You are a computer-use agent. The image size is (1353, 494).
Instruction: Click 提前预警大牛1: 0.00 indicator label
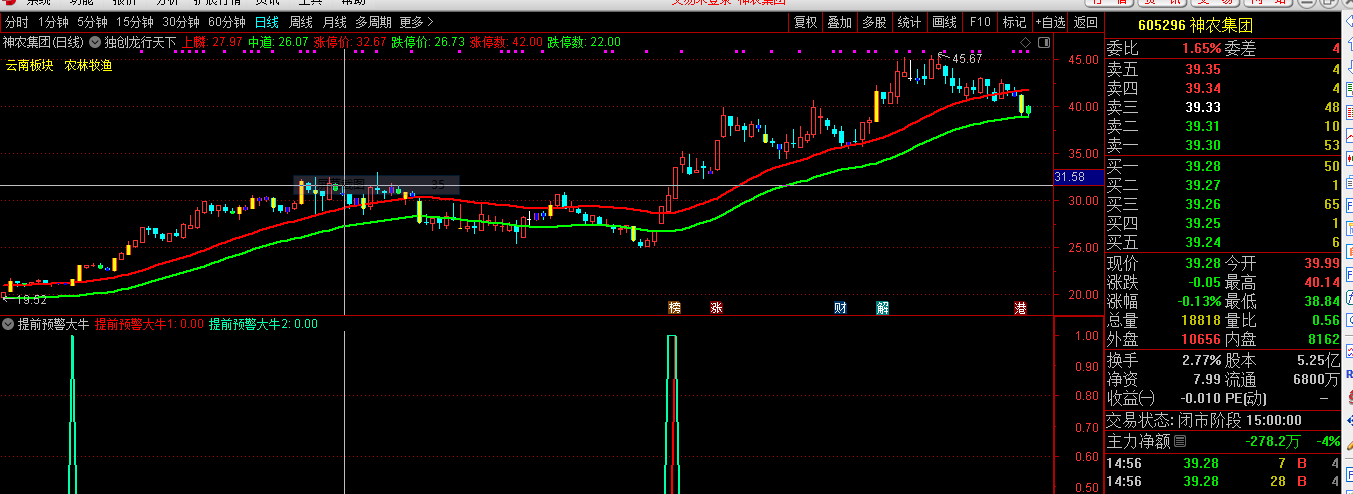(150, 324)
